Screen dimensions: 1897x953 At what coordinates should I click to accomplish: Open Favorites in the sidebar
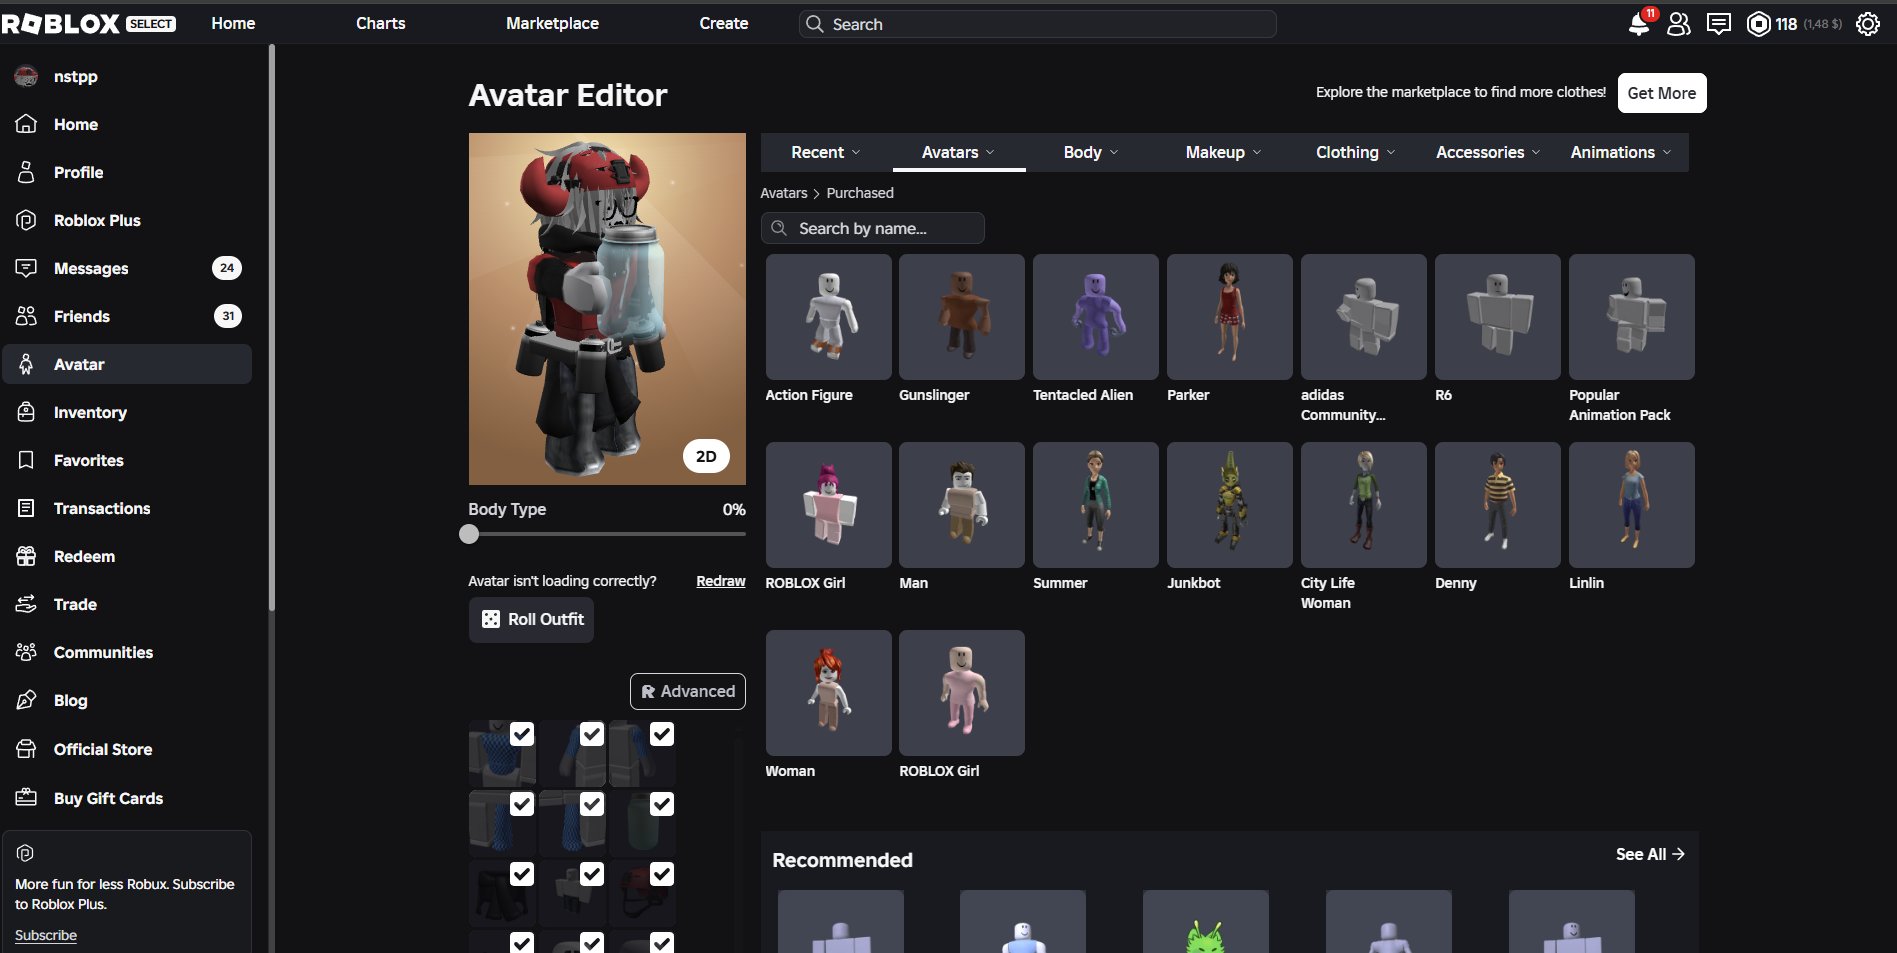click(x=127, y=460)
